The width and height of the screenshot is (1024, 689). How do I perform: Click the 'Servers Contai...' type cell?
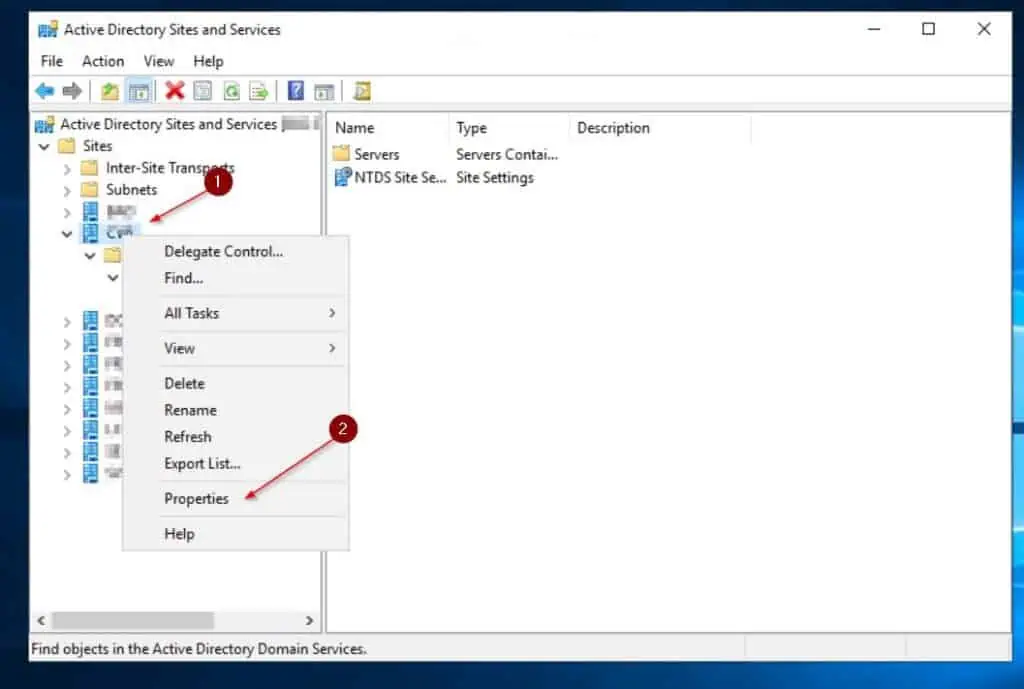tap(507, 155)
